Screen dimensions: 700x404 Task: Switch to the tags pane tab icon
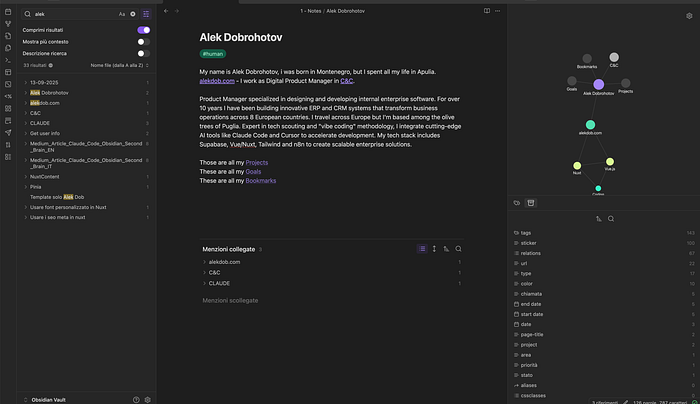click(x=517, y=203)
